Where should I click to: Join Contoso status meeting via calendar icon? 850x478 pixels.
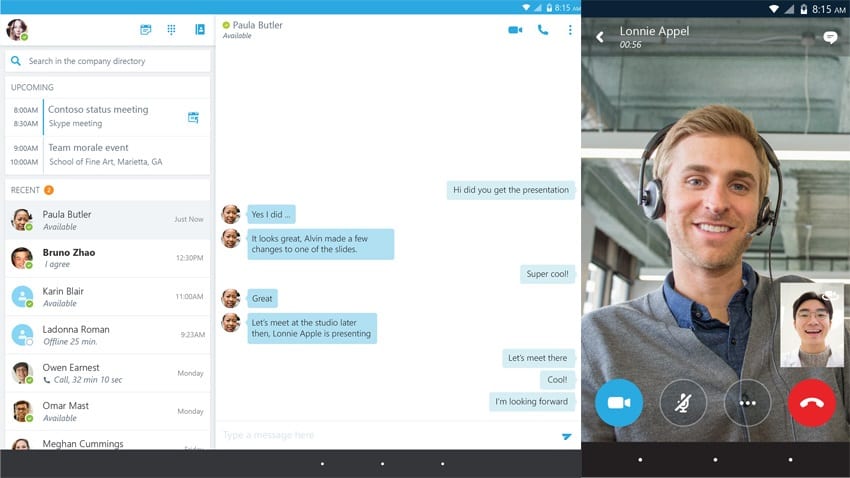(193, 117)
